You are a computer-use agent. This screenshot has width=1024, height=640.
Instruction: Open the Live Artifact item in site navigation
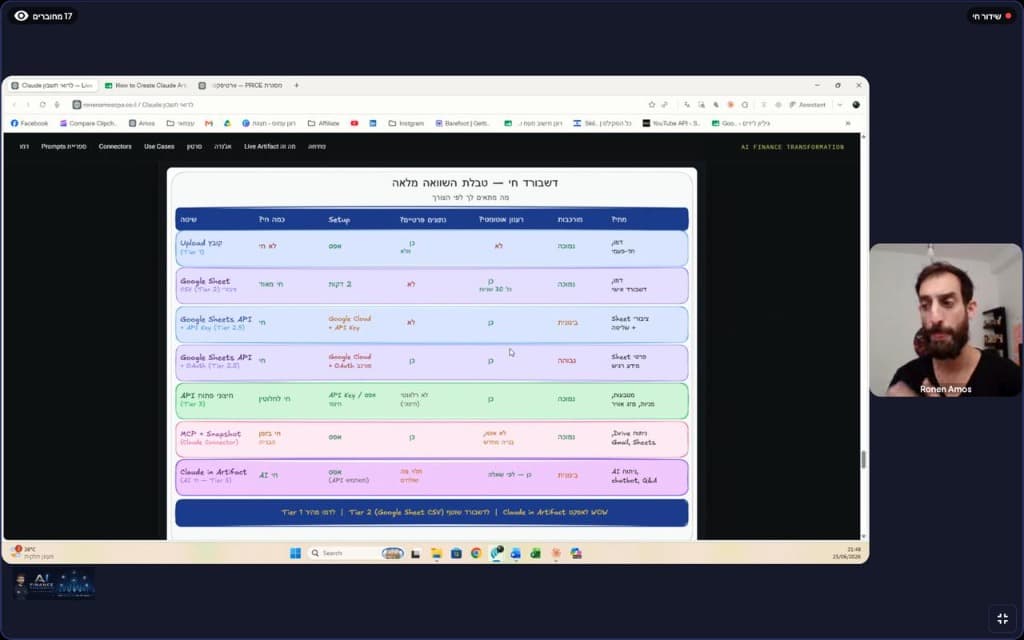tap(270, 146)
